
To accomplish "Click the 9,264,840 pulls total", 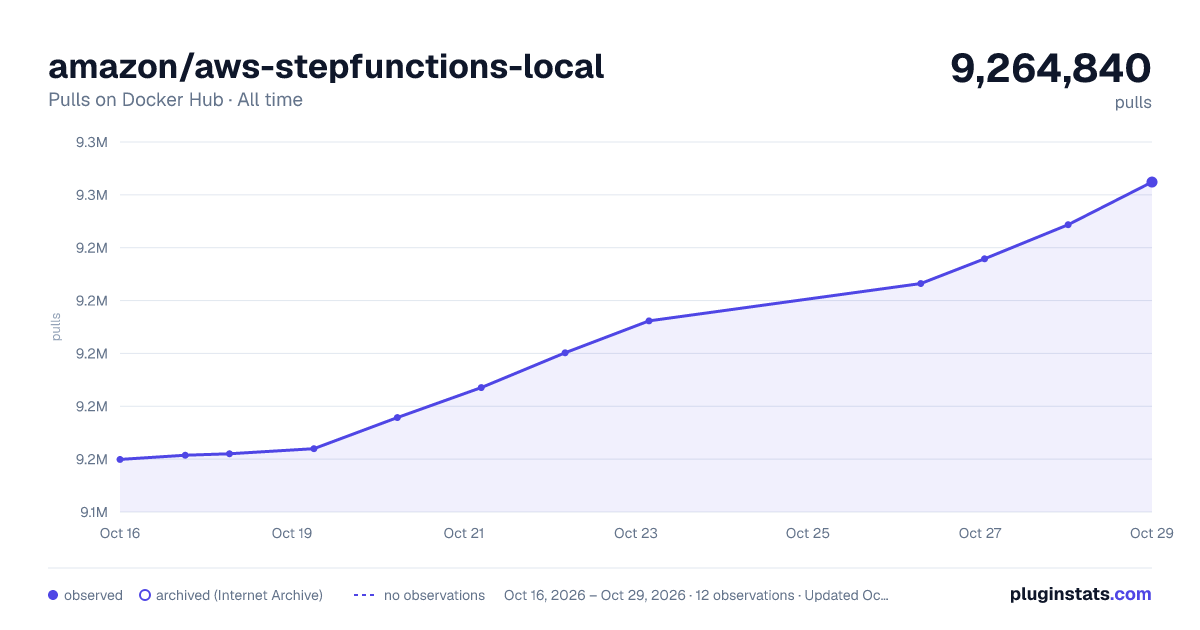I will 1051,69.
